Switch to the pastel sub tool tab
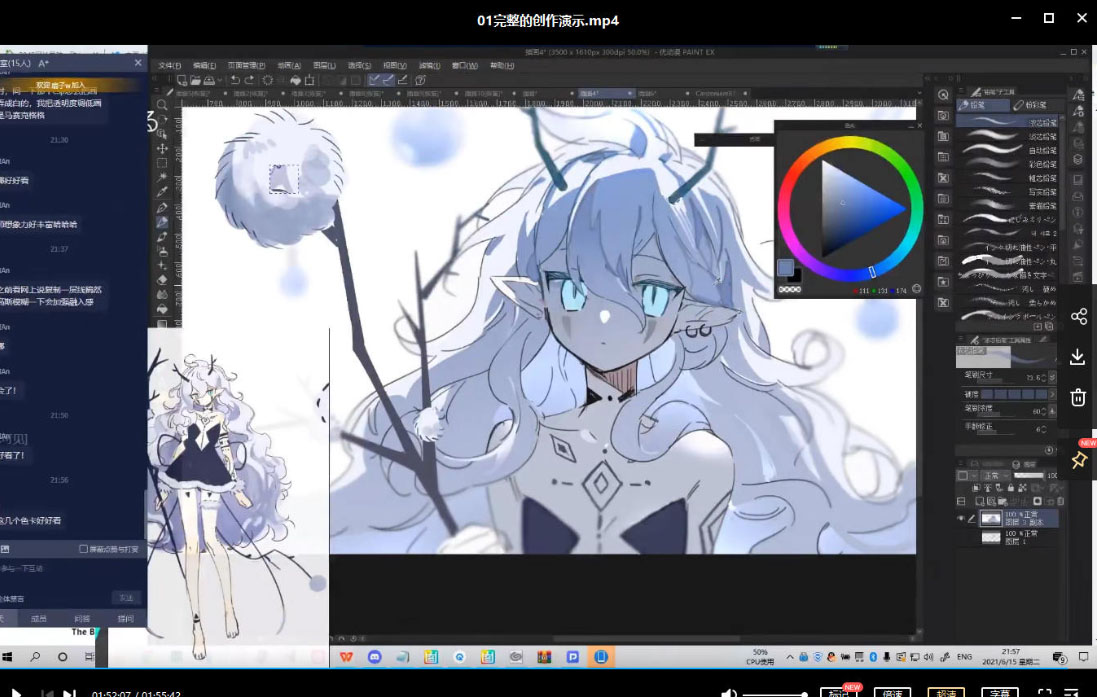 point(1035,105)
